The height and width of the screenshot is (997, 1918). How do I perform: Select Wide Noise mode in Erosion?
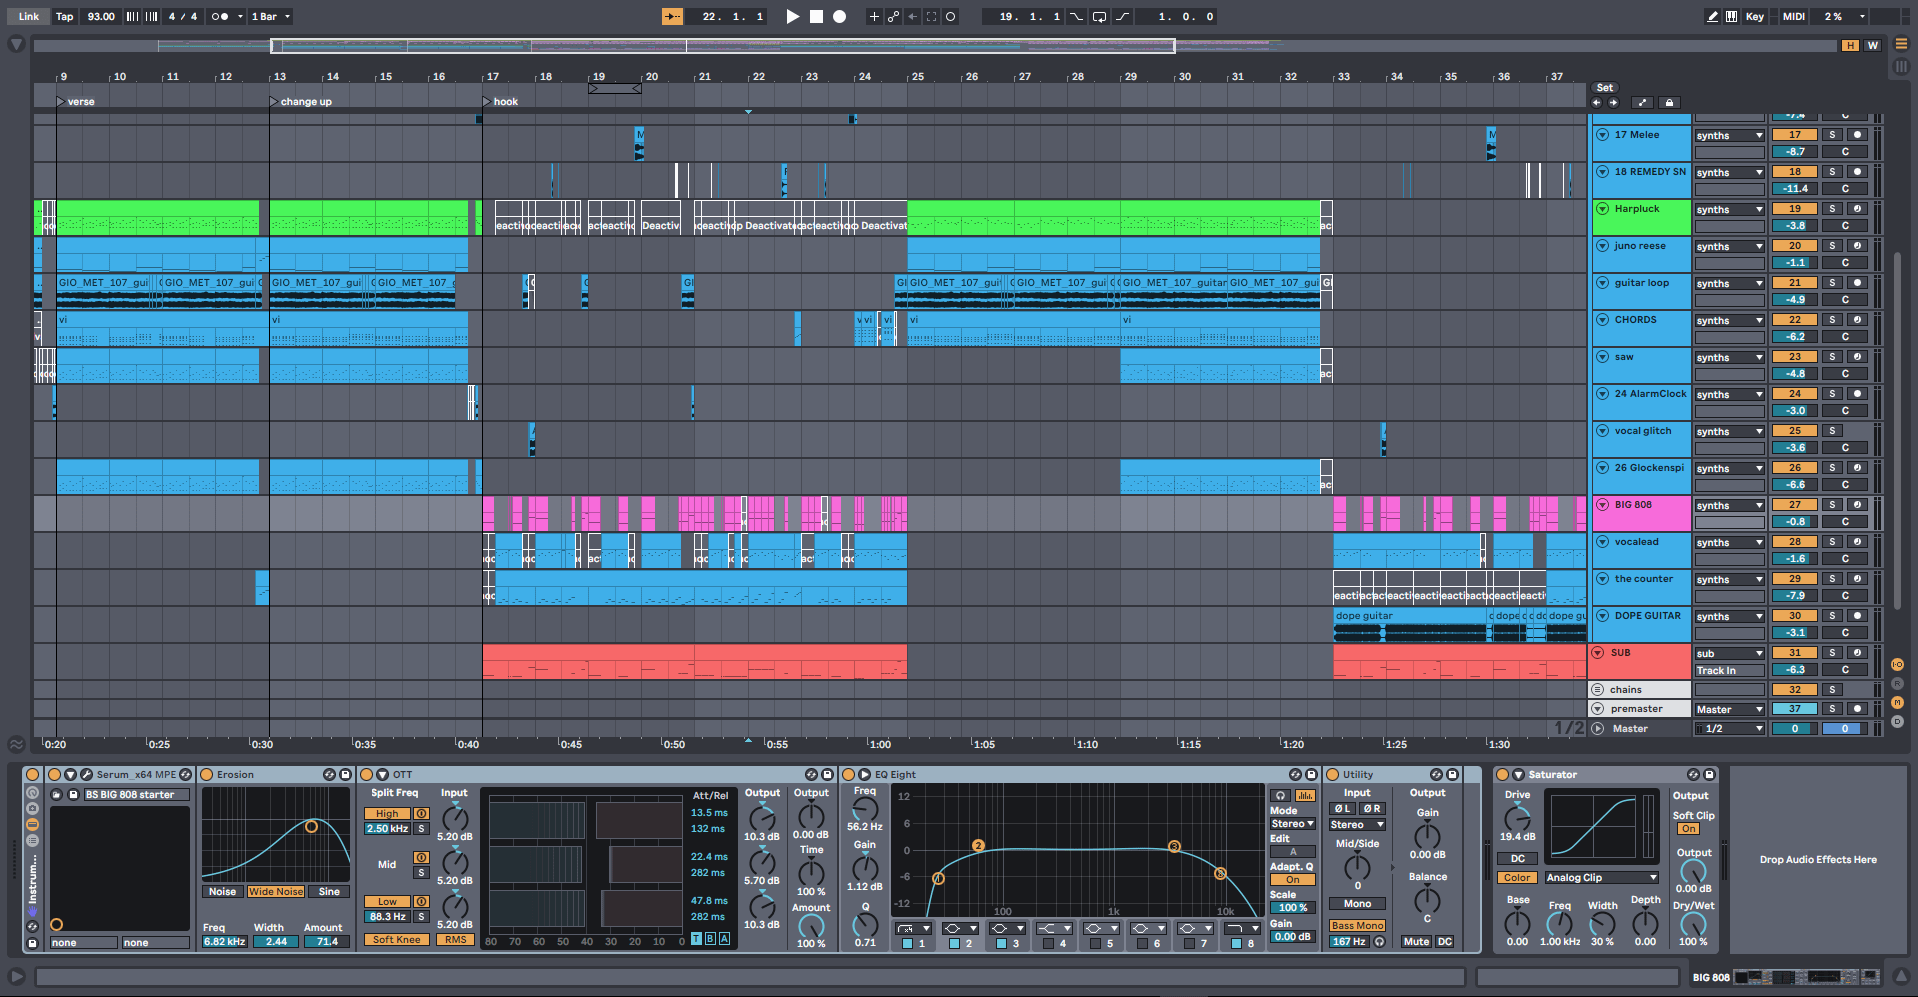pyautogui.click(x=275, y=892)
